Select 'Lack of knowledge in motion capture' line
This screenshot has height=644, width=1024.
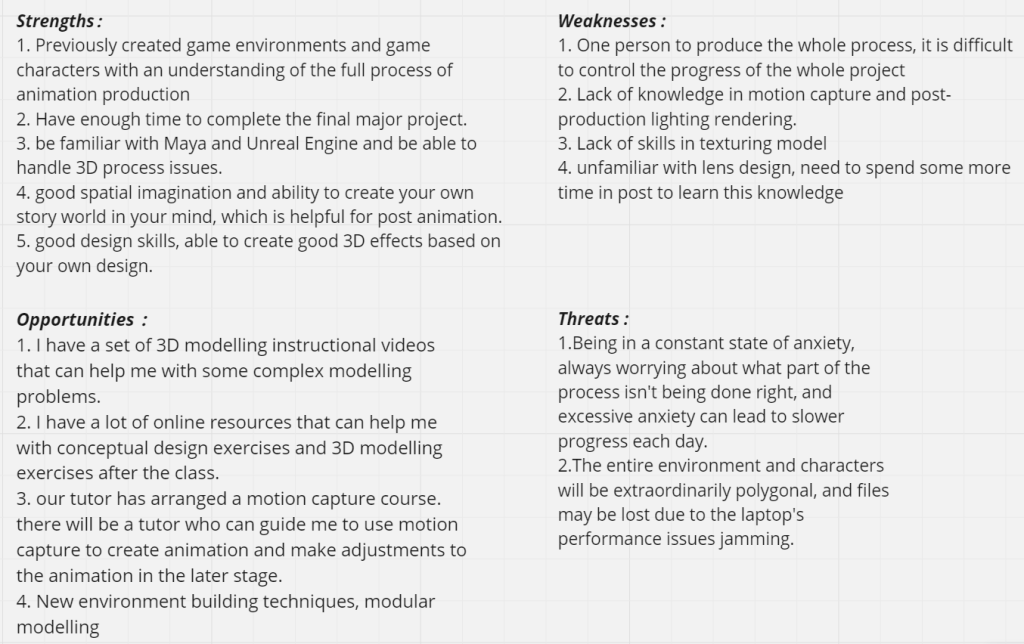pos(754,94)
